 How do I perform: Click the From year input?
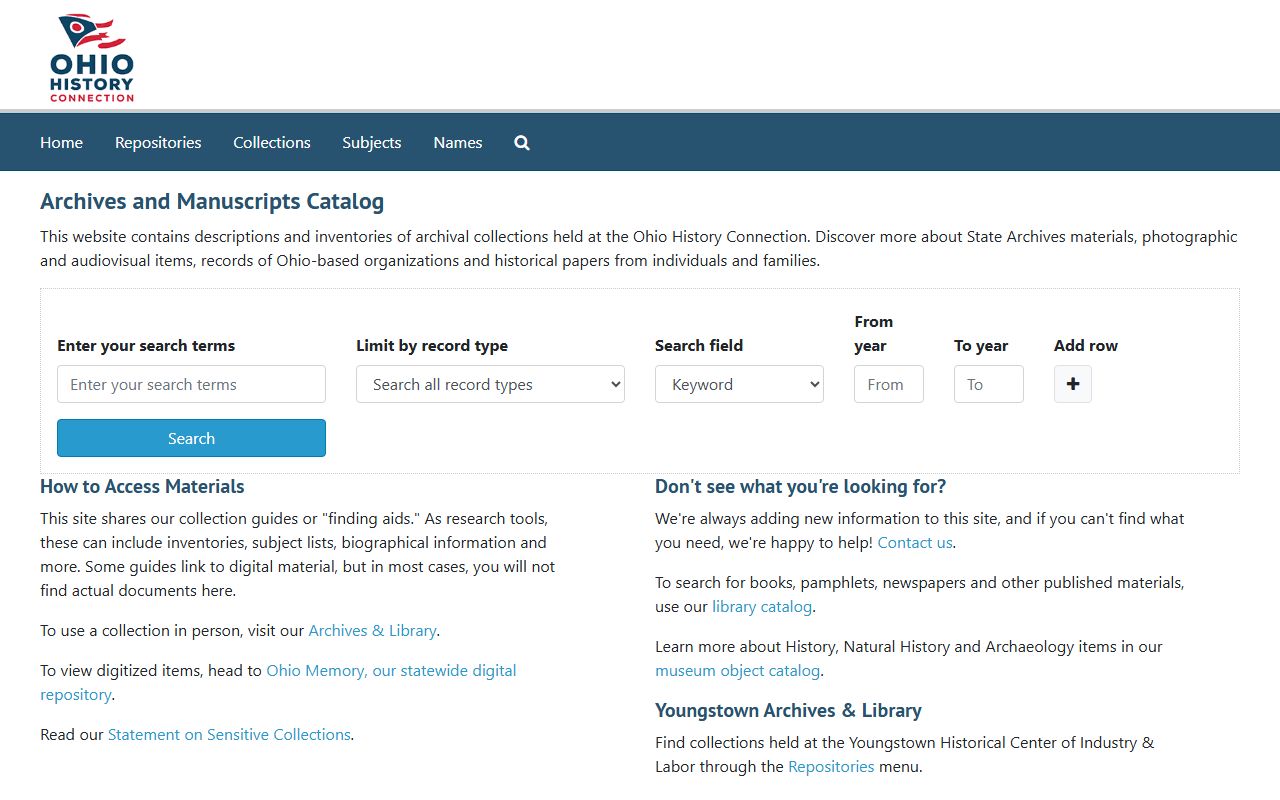[889, 384]
